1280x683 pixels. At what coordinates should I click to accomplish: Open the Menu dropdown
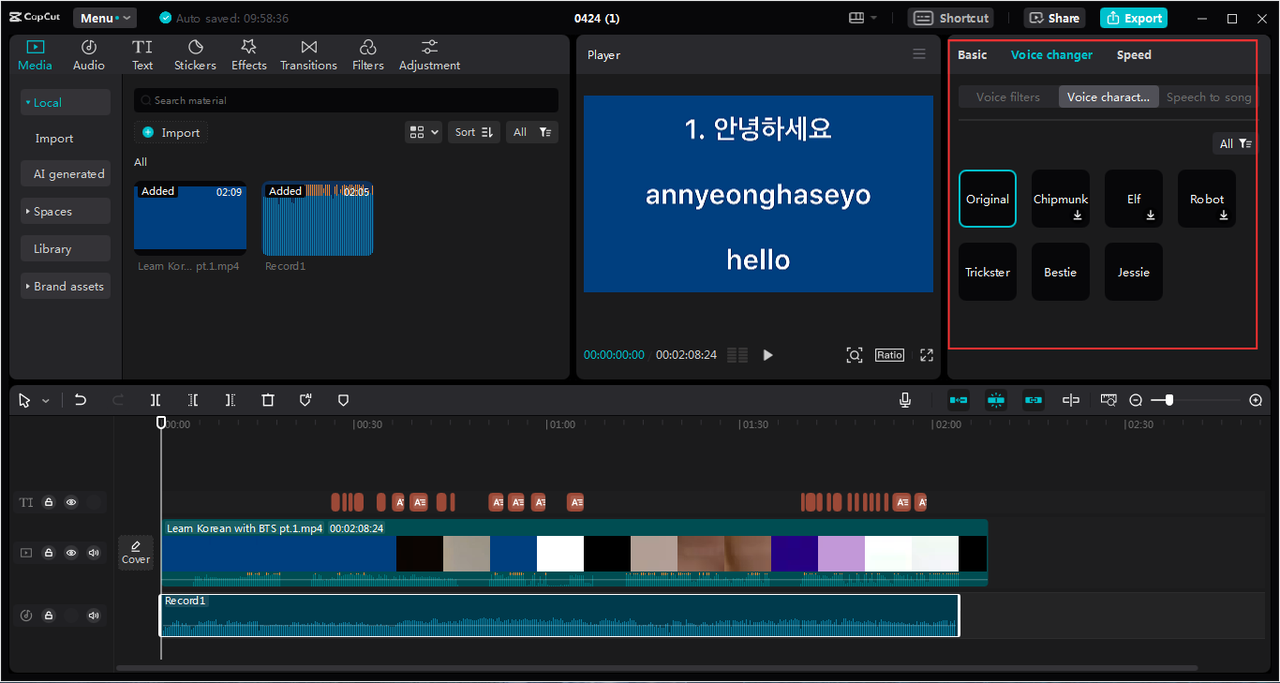click(105, 18)
